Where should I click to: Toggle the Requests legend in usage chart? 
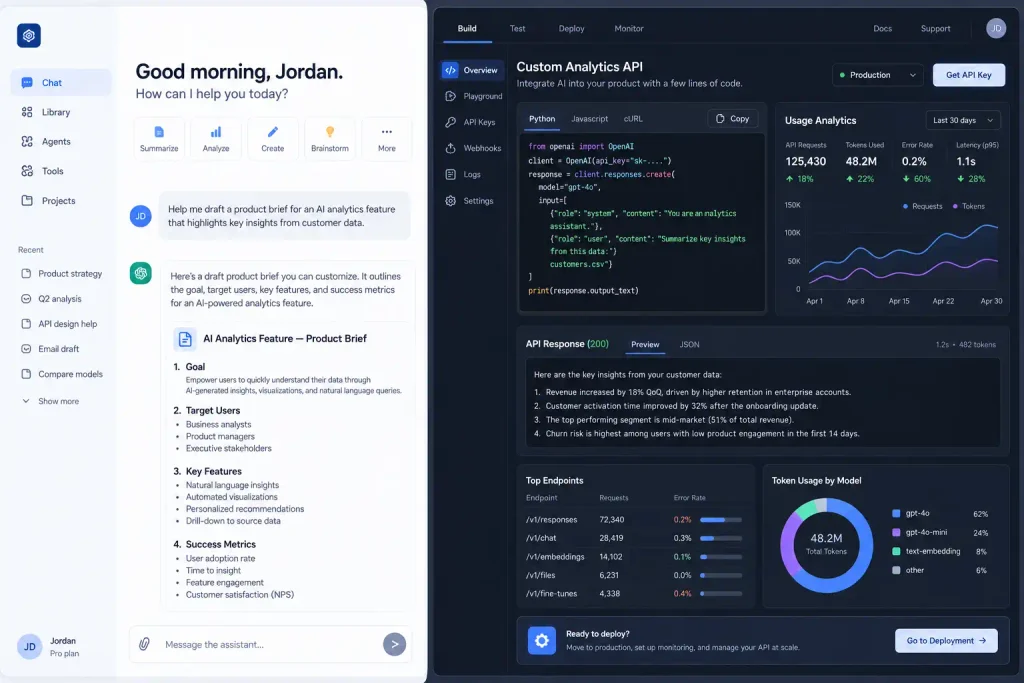922,206
